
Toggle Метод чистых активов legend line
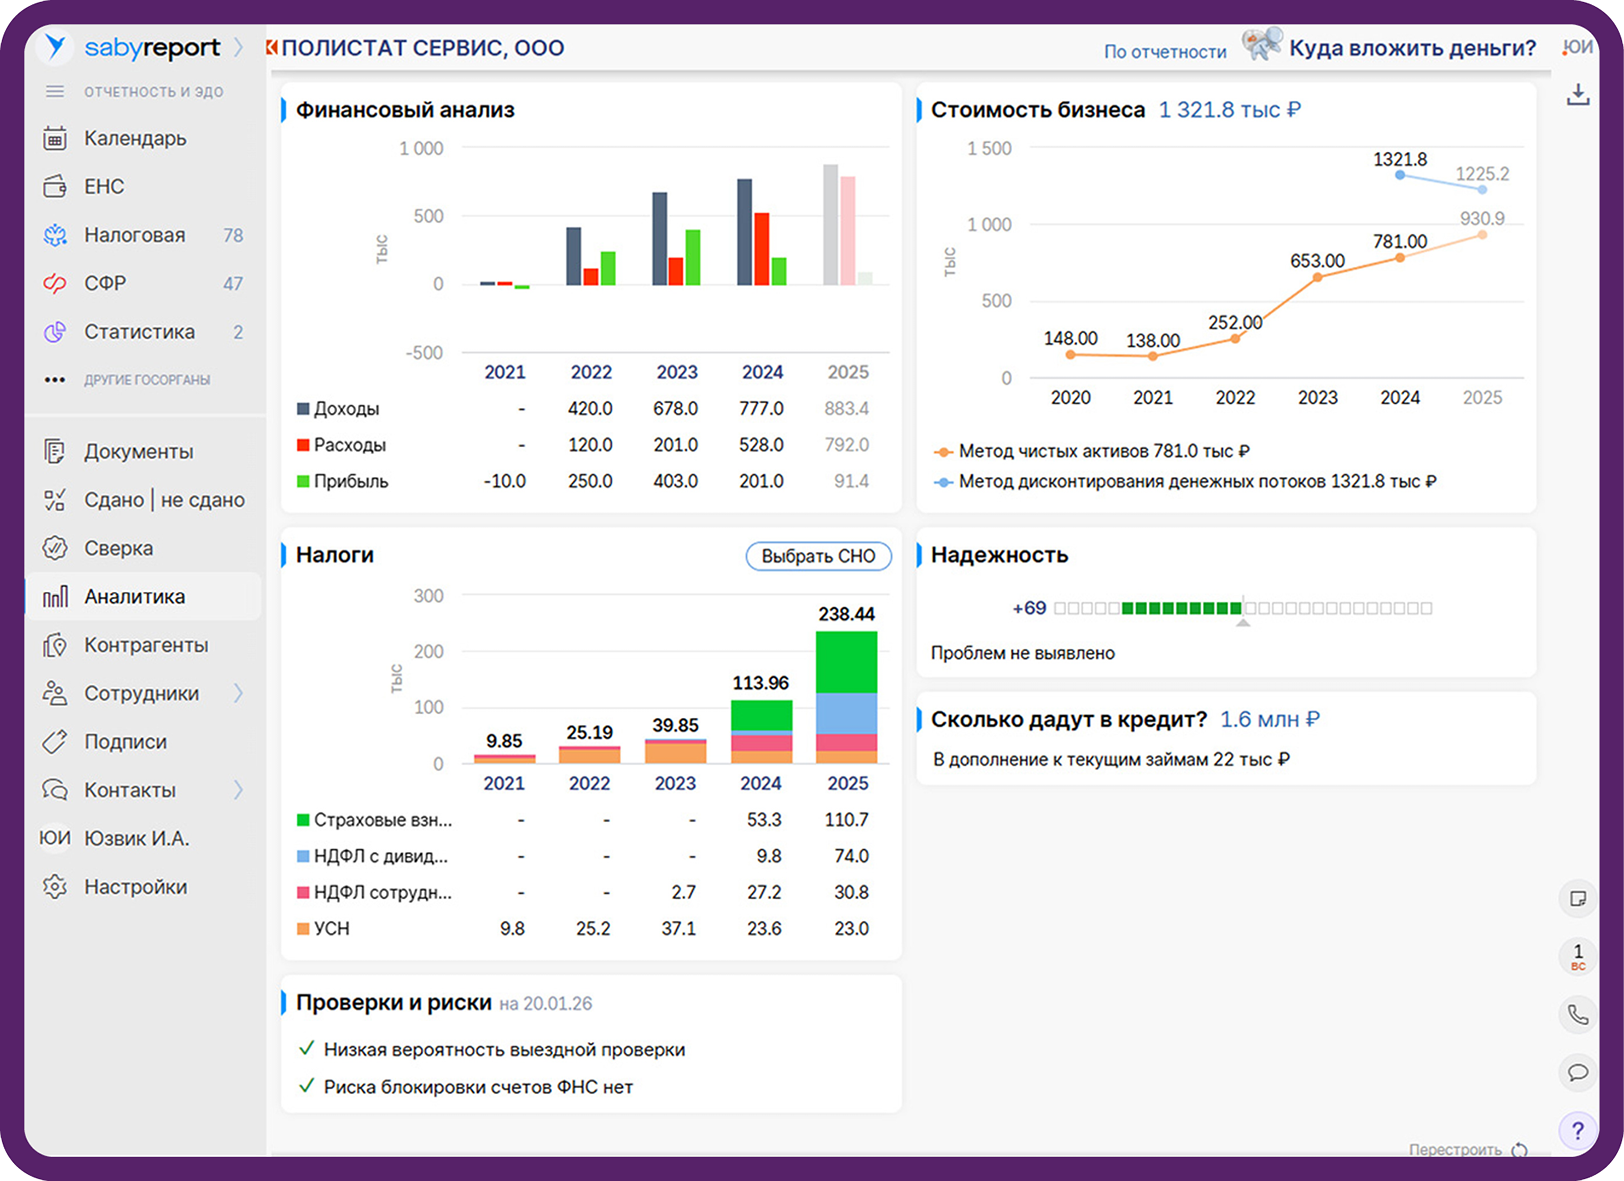pos(1093,452)
